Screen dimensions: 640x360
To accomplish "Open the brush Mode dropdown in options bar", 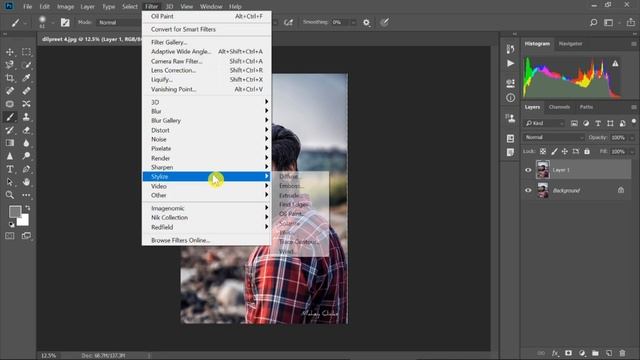I will [118, 22].
